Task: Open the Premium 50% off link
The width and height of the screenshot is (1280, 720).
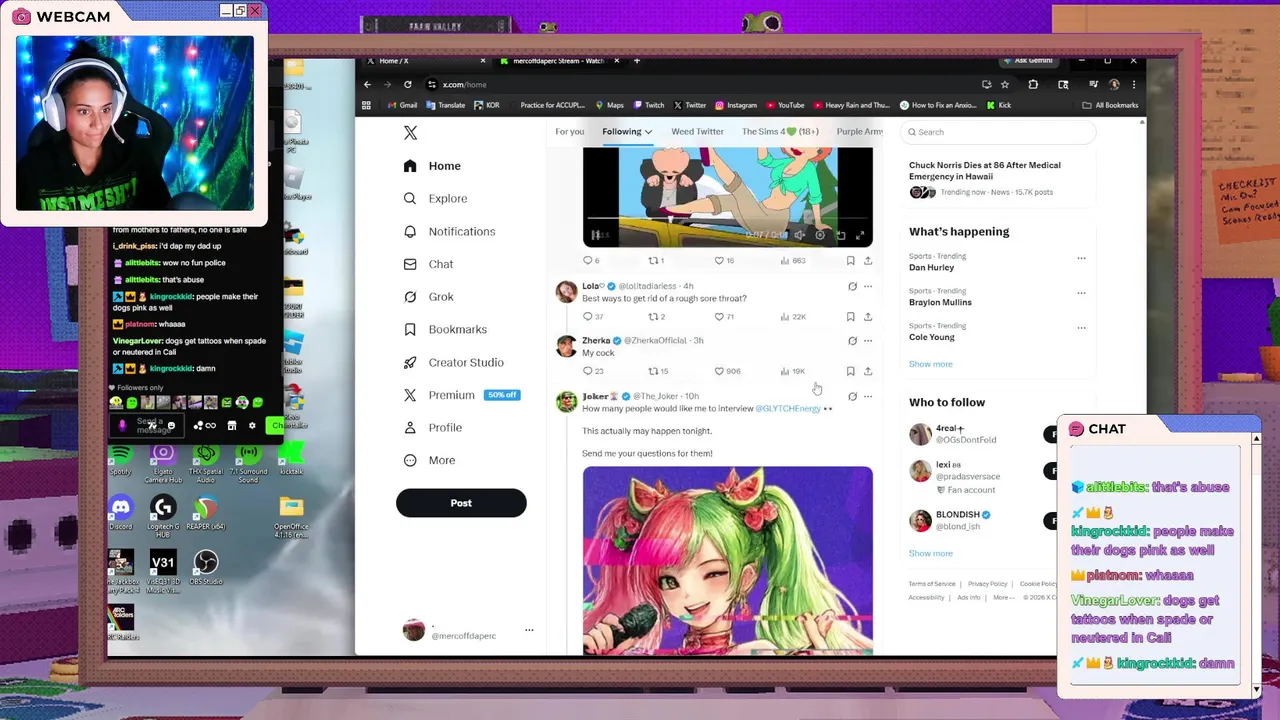Action: click(461, 395)
